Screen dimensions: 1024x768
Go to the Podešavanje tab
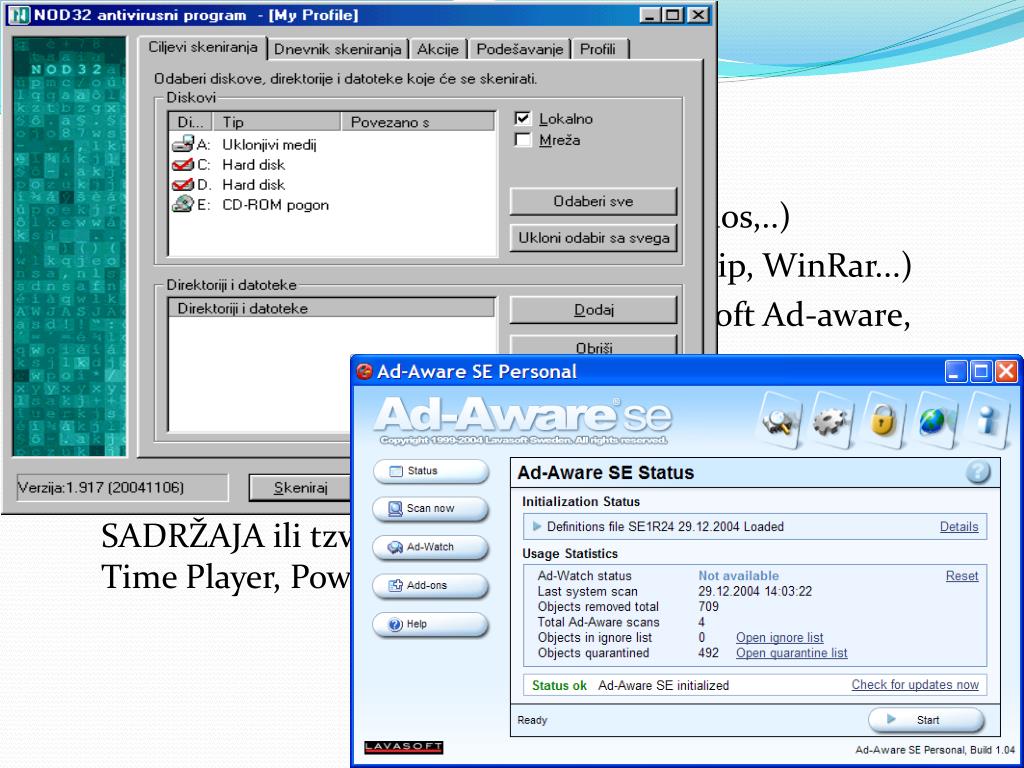coord(519,49)
